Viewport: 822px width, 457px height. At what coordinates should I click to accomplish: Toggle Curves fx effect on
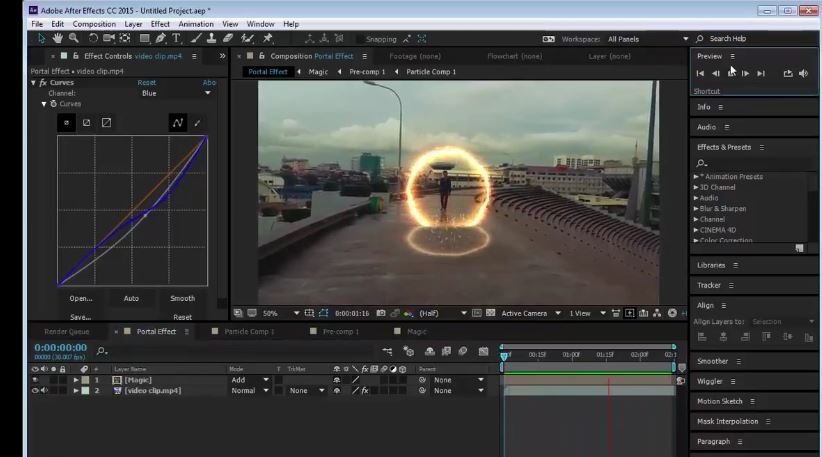point(43,83)
